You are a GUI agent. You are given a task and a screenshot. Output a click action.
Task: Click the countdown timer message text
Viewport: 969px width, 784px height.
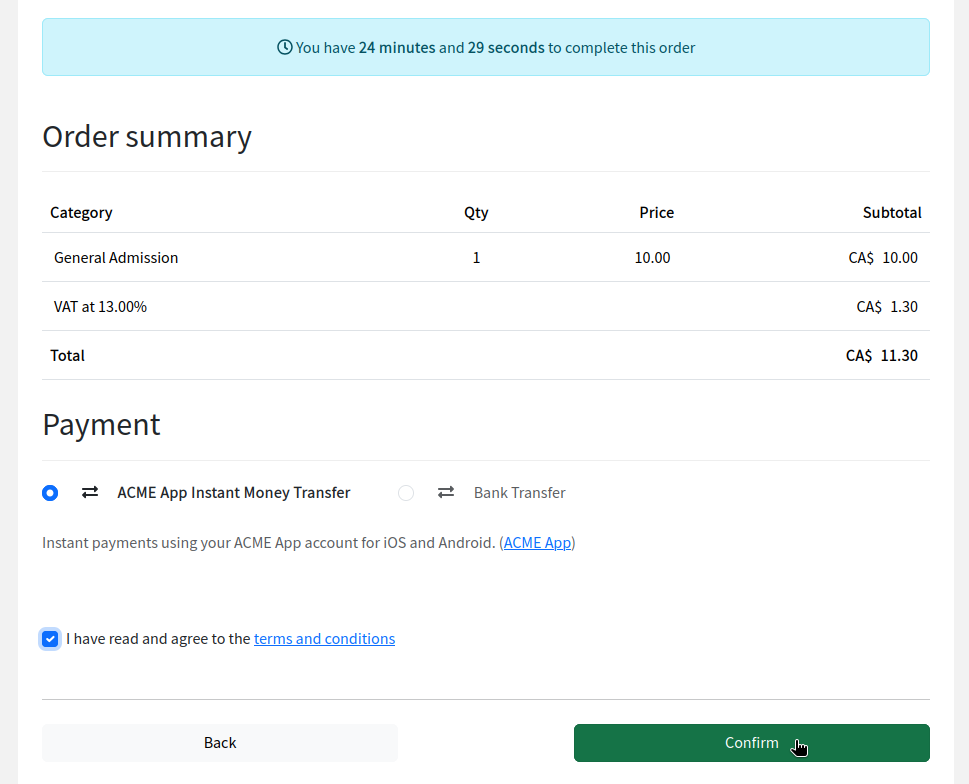click(x=495, y=48)
